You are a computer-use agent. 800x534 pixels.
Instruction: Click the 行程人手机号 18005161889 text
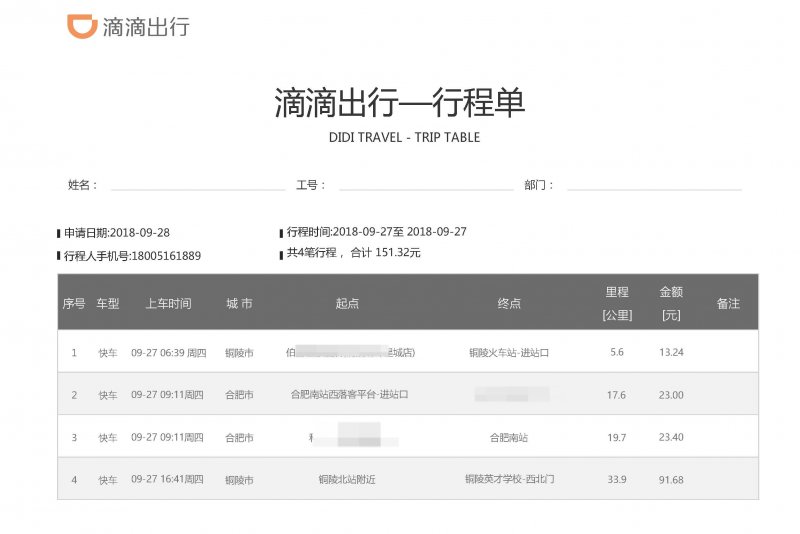coord(132,256)
